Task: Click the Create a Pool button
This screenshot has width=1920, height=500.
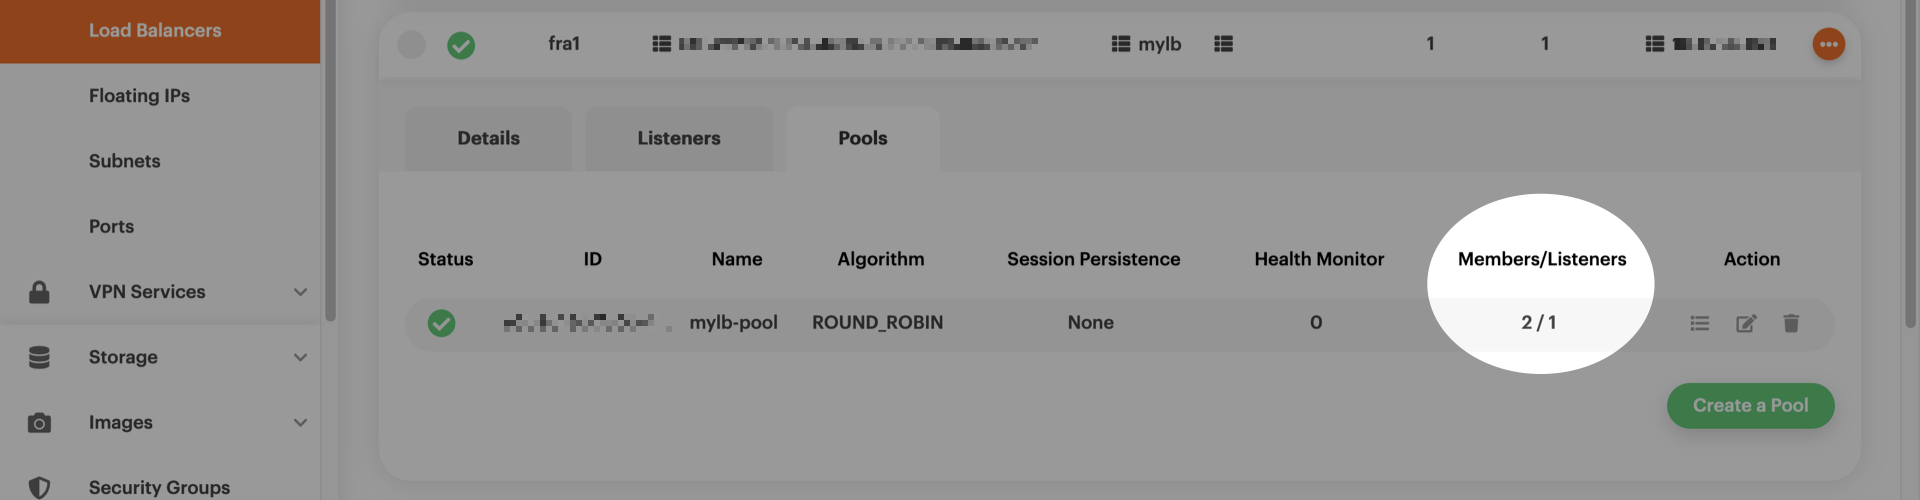Action: [1750, 406]
